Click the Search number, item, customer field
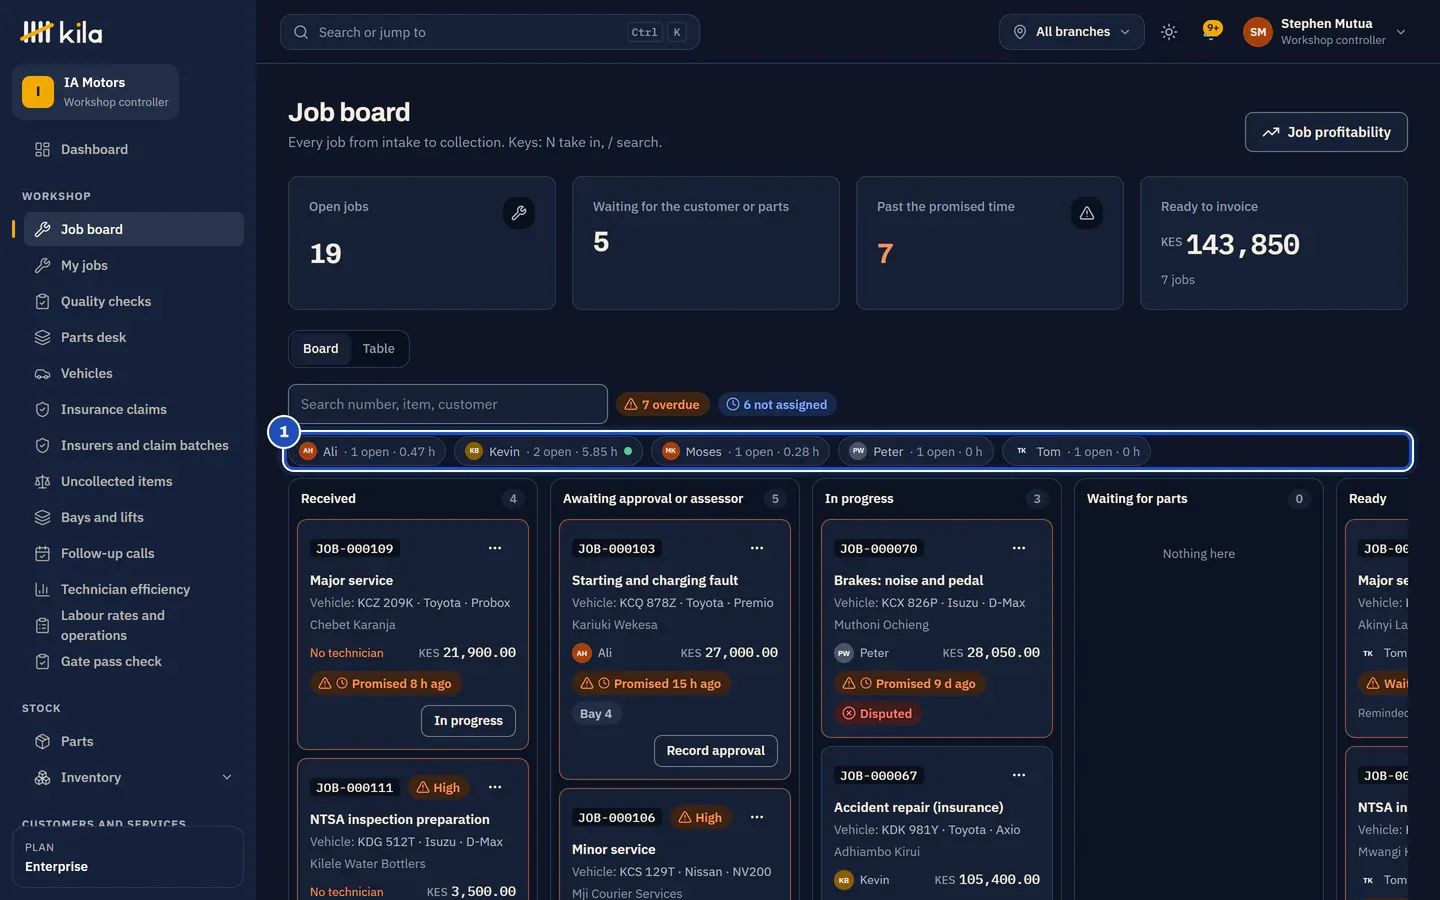 448,404
